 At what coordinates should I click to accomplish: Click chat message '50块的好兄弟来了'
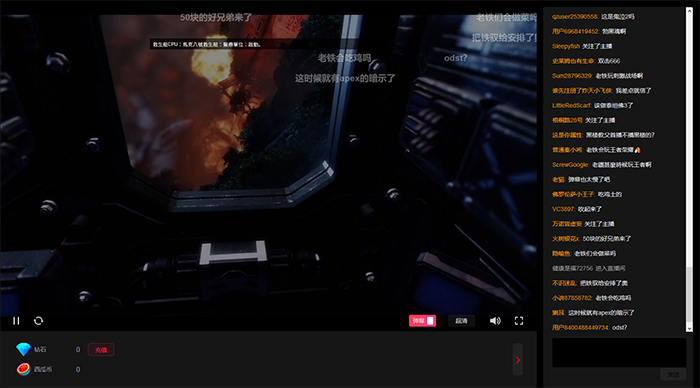tap(607, 238)
